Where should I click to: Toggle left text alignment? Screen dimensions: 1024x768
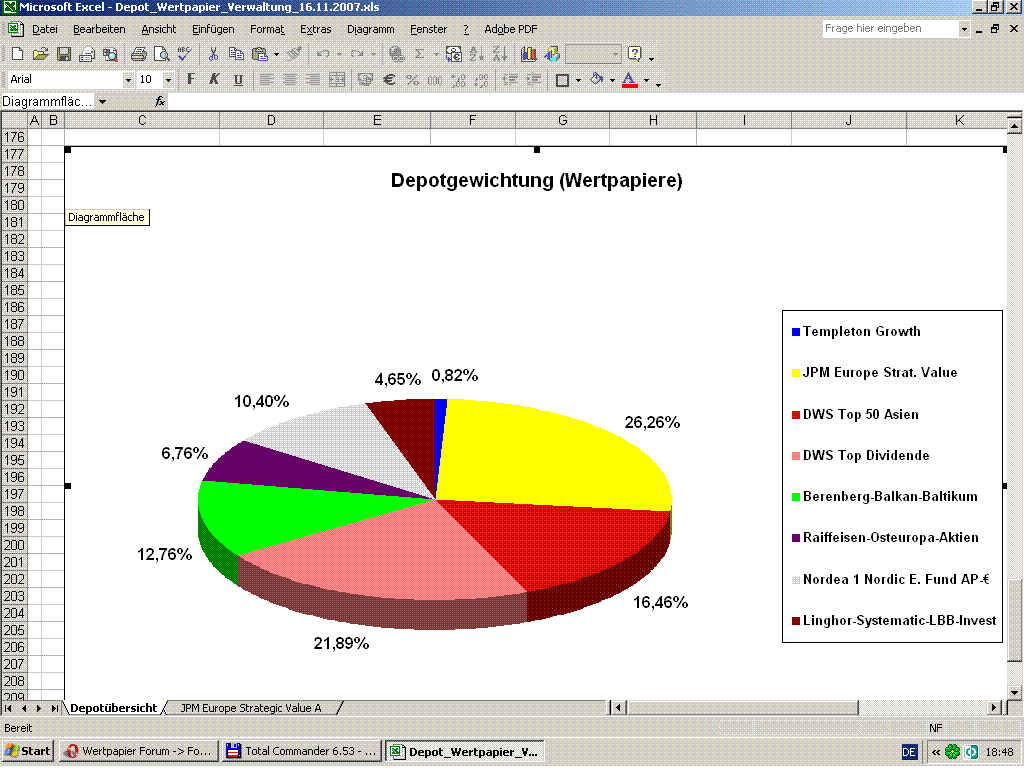(266, 80)
